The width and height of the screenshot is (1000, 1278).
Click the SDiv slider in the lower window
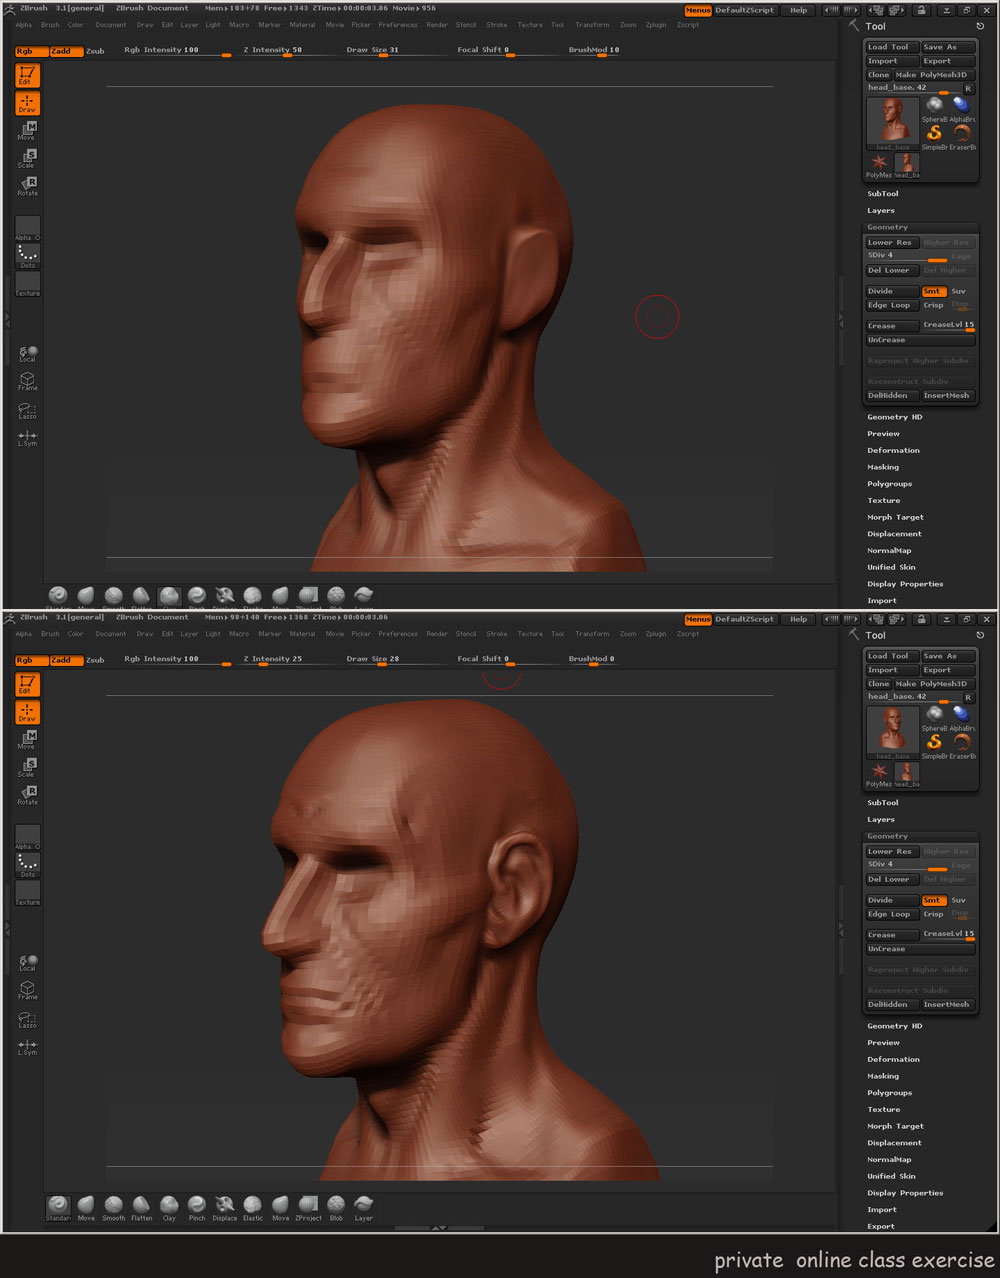(906, 865)
